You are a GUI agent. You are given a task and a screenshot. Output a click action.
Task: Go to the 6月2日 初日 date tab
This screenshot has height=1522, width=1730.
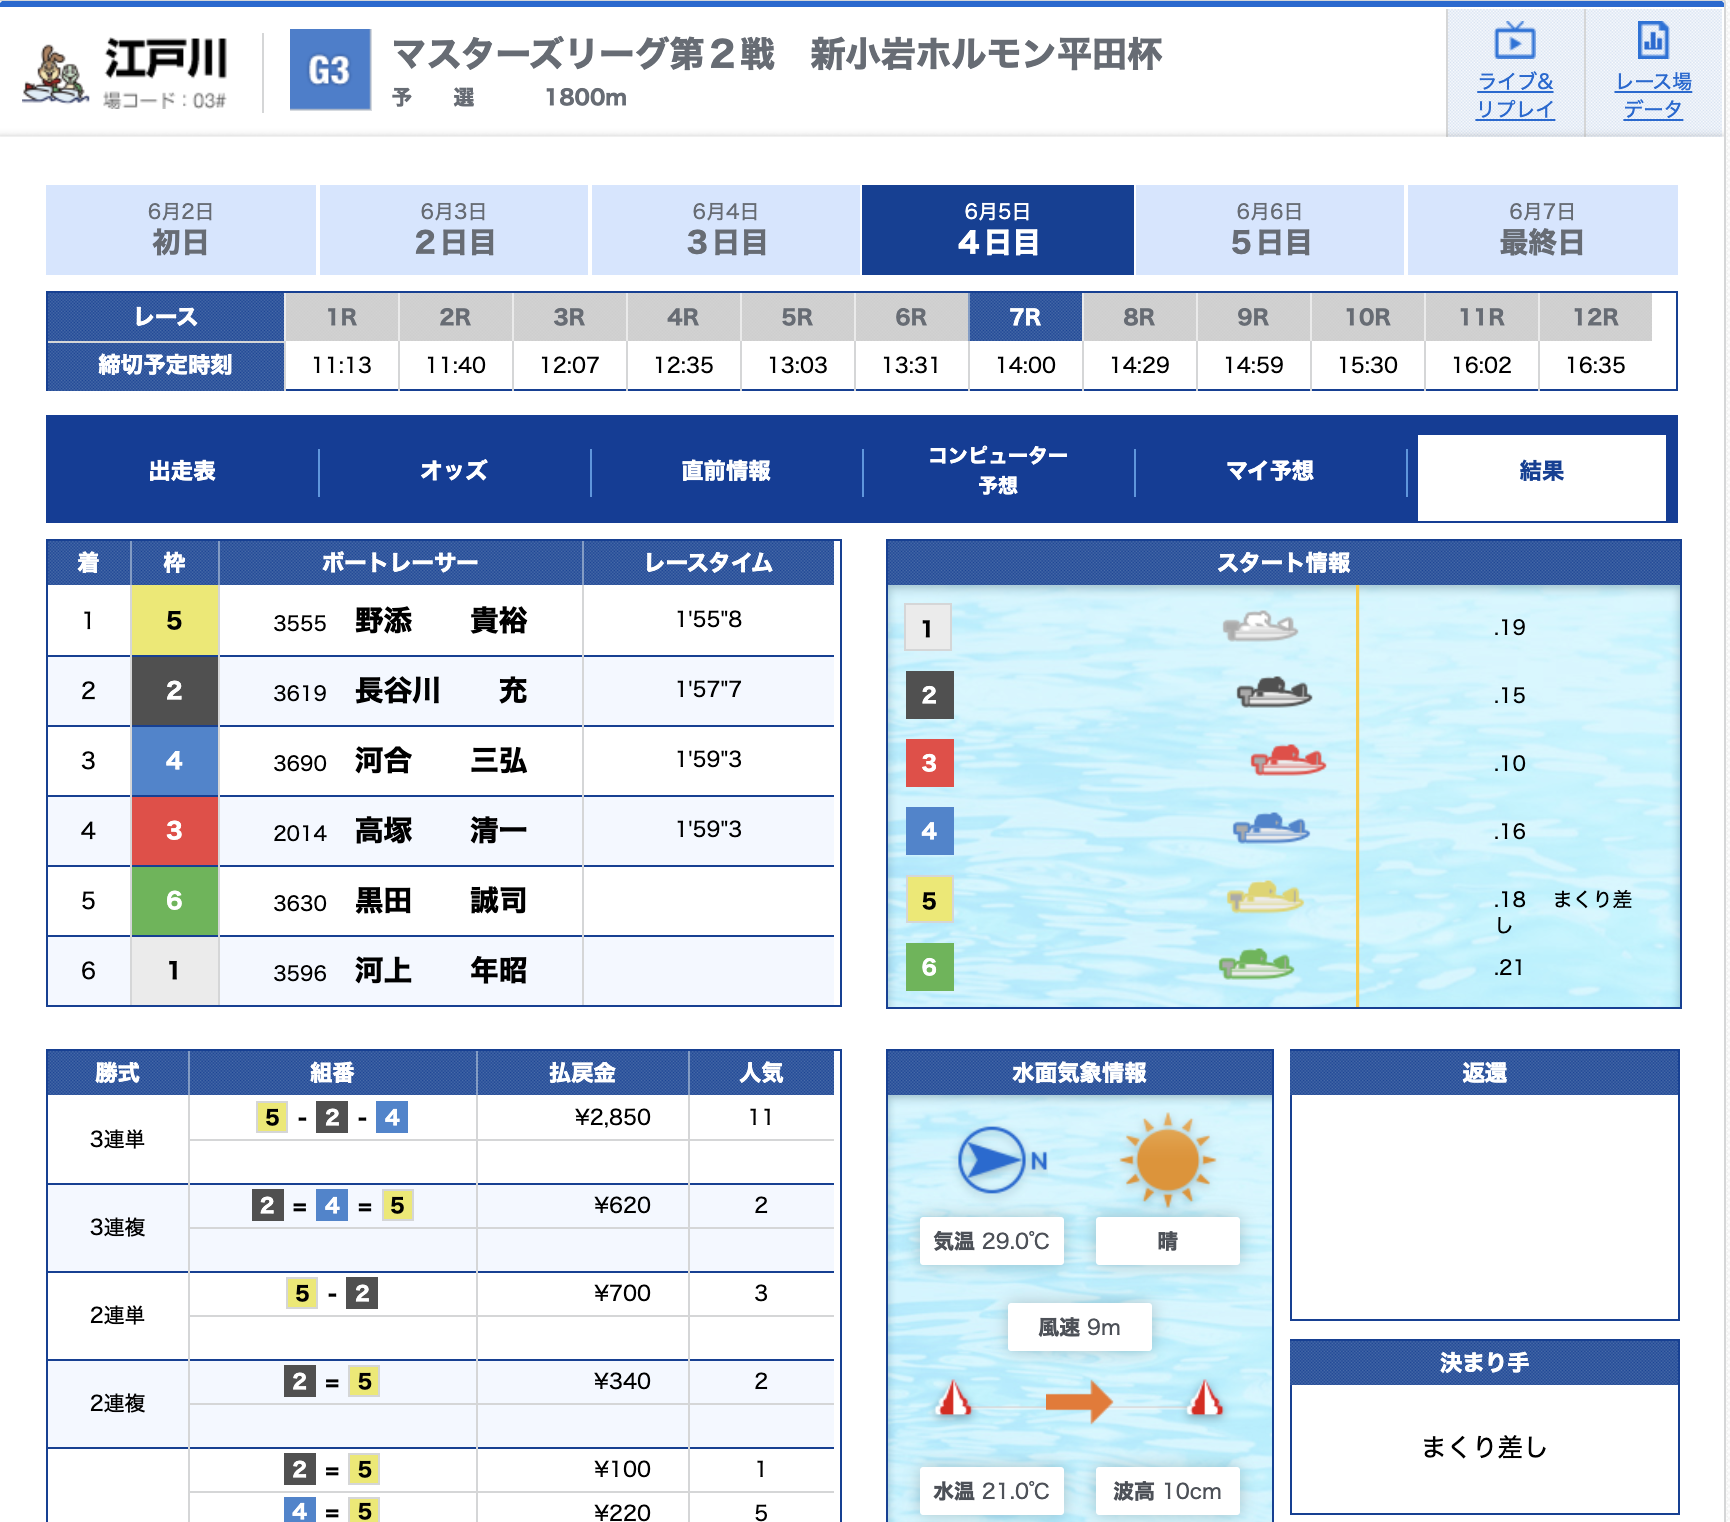(x=180, y=229)
